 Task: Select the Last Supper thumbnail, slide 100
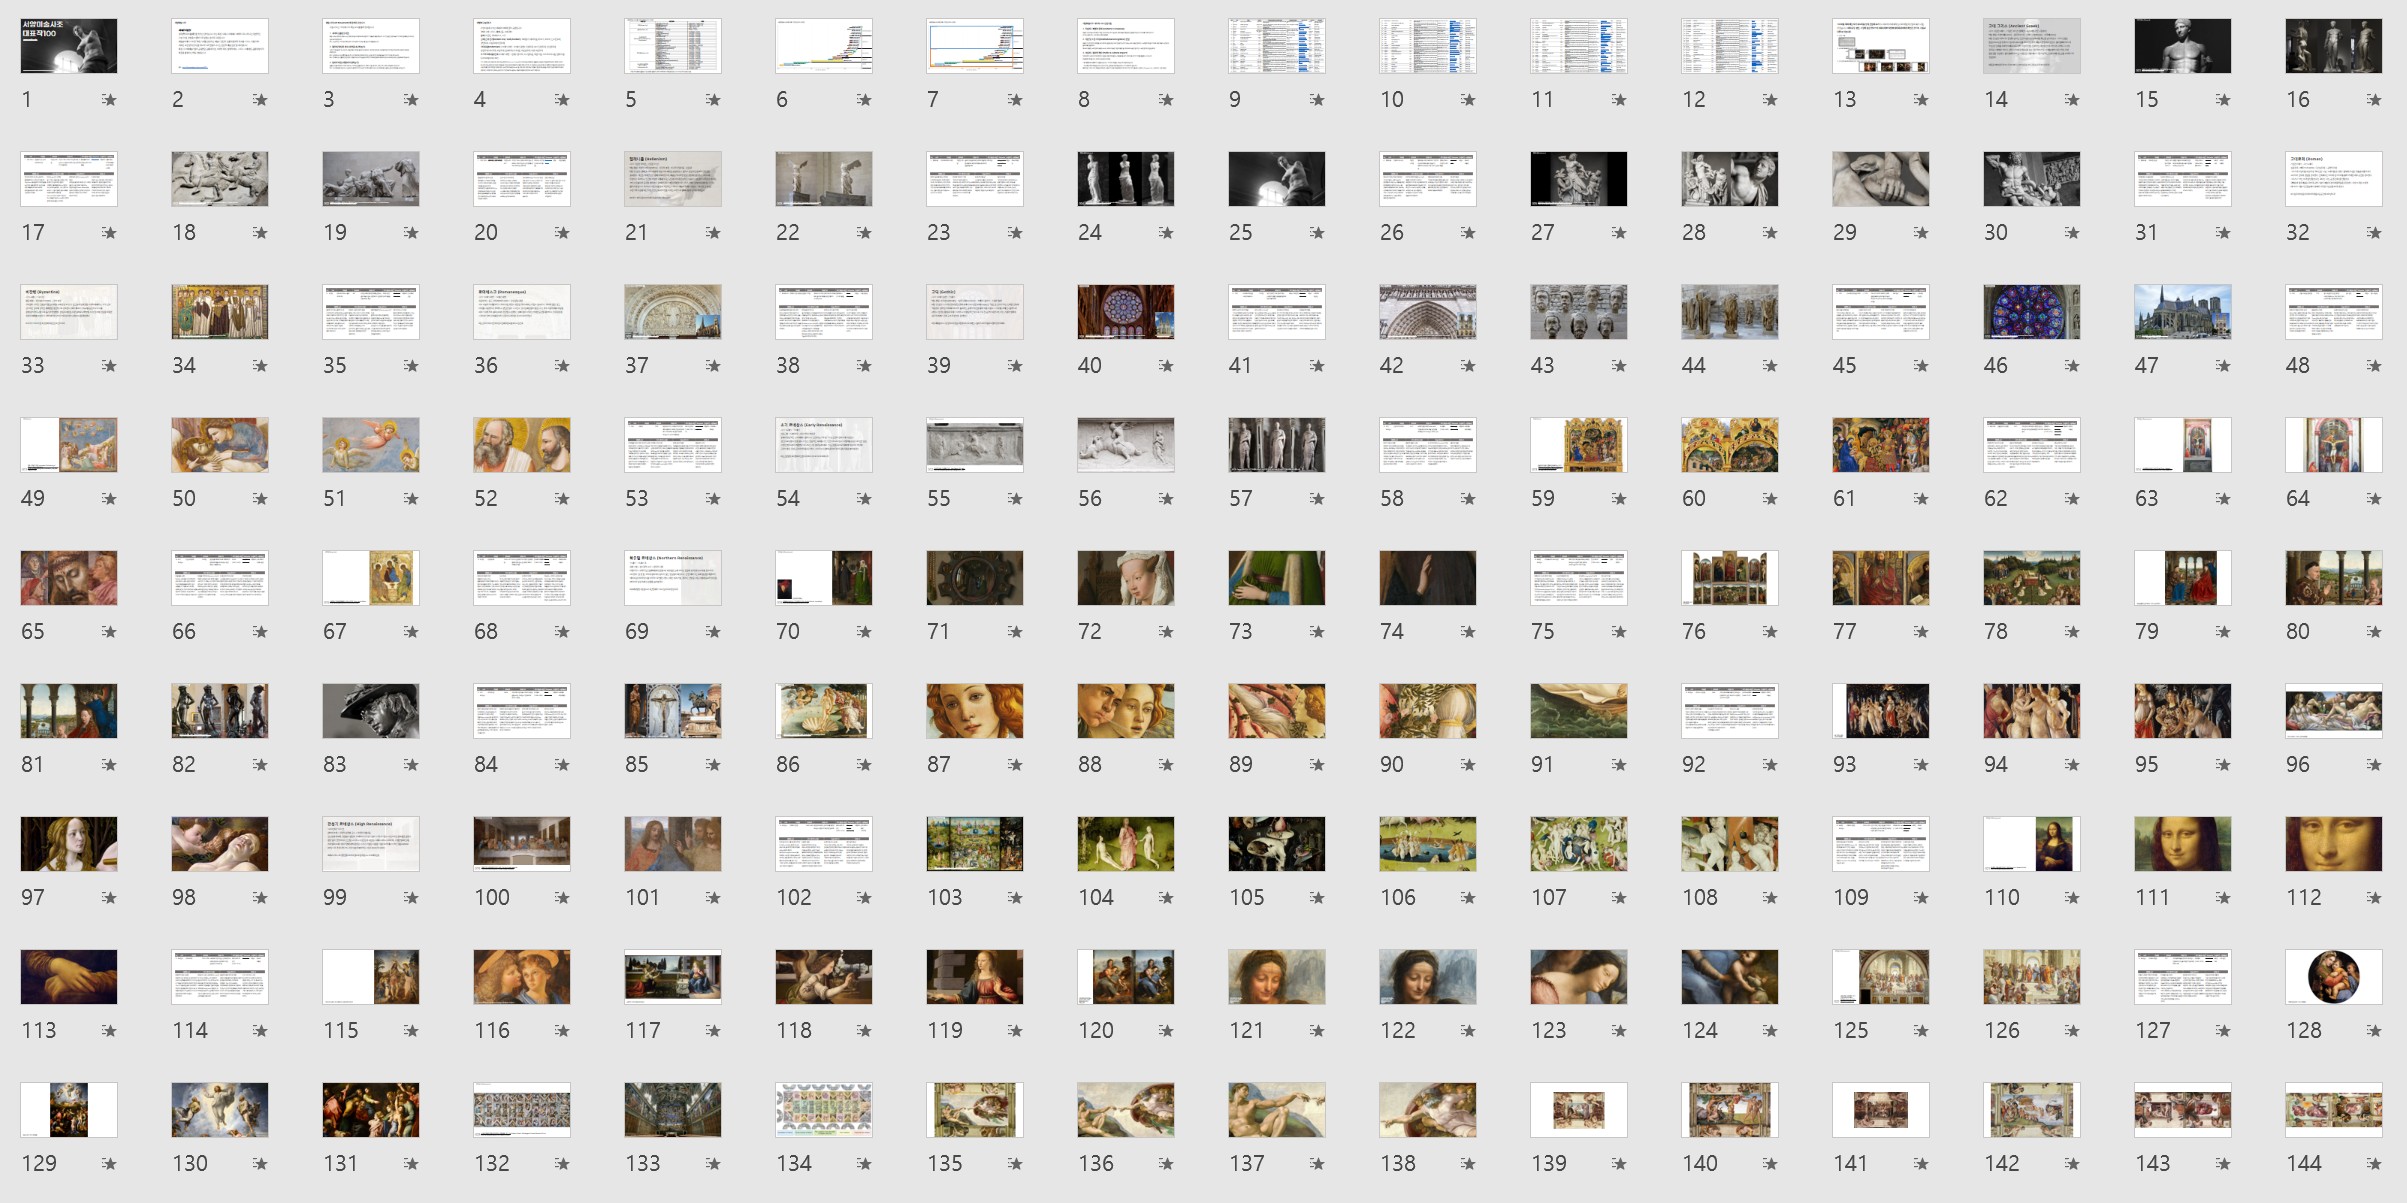coord(522,844)
